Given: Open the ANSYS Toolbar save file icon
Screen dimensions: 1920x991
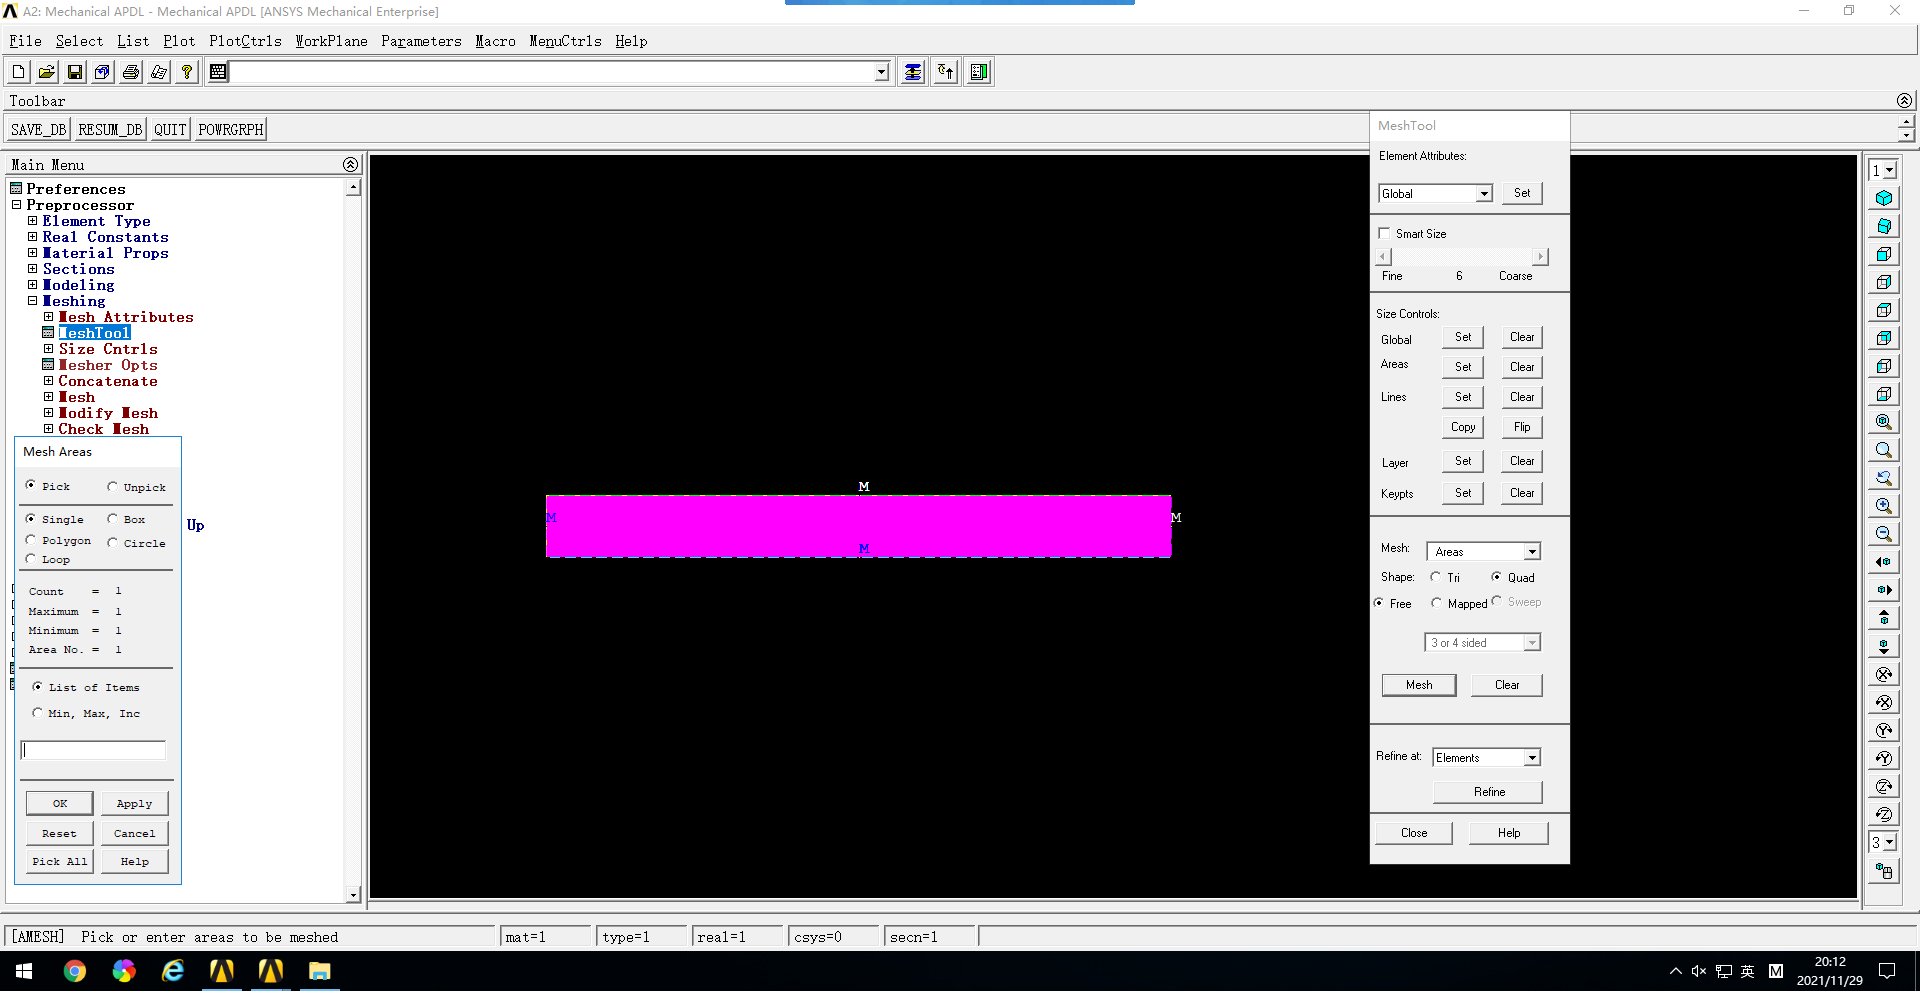Looking at the screenshot, I should (x=74, y=71).
